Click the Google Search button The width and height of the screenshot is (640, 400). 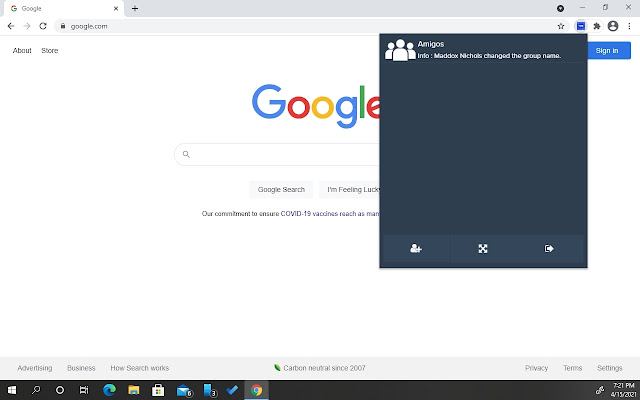click(x=281, y=189)
